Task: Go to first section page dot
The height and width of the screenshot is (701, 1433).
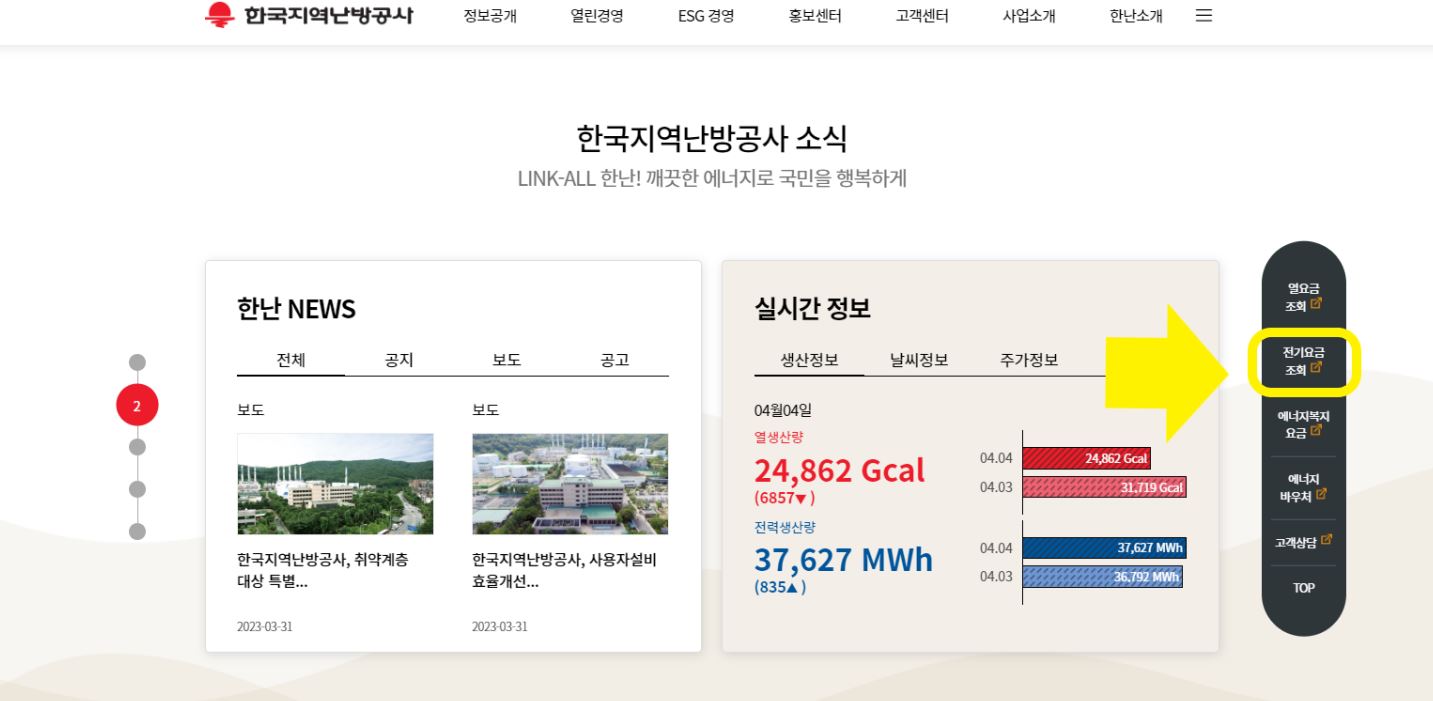Action: point(138,362)
